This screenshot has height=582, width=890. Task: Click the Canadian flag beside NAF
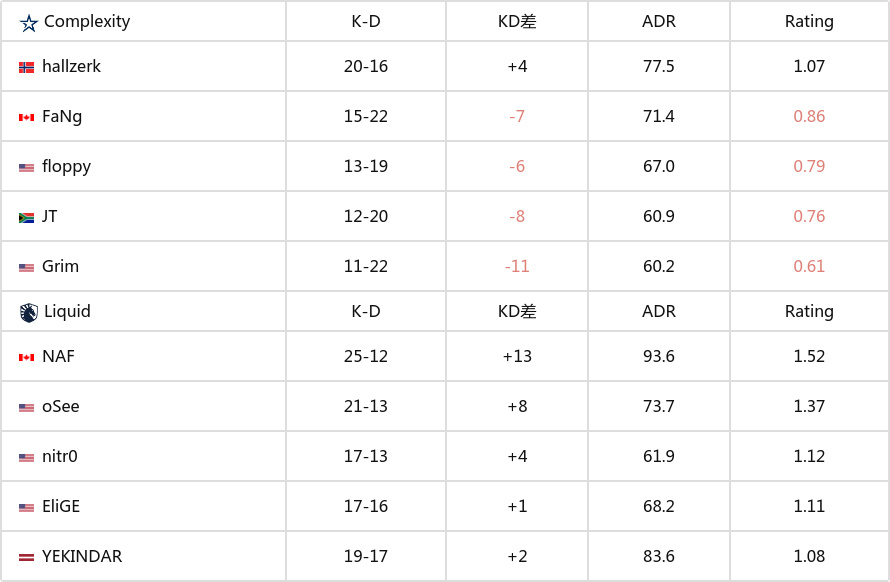(x=26, y=357)
